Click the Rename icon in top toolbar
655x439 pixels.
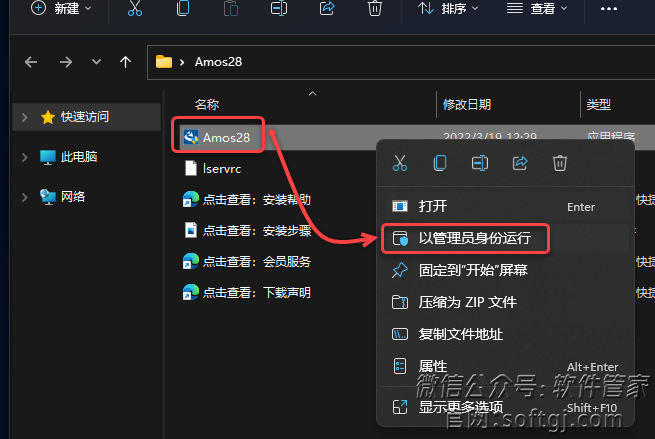point(279,8)
